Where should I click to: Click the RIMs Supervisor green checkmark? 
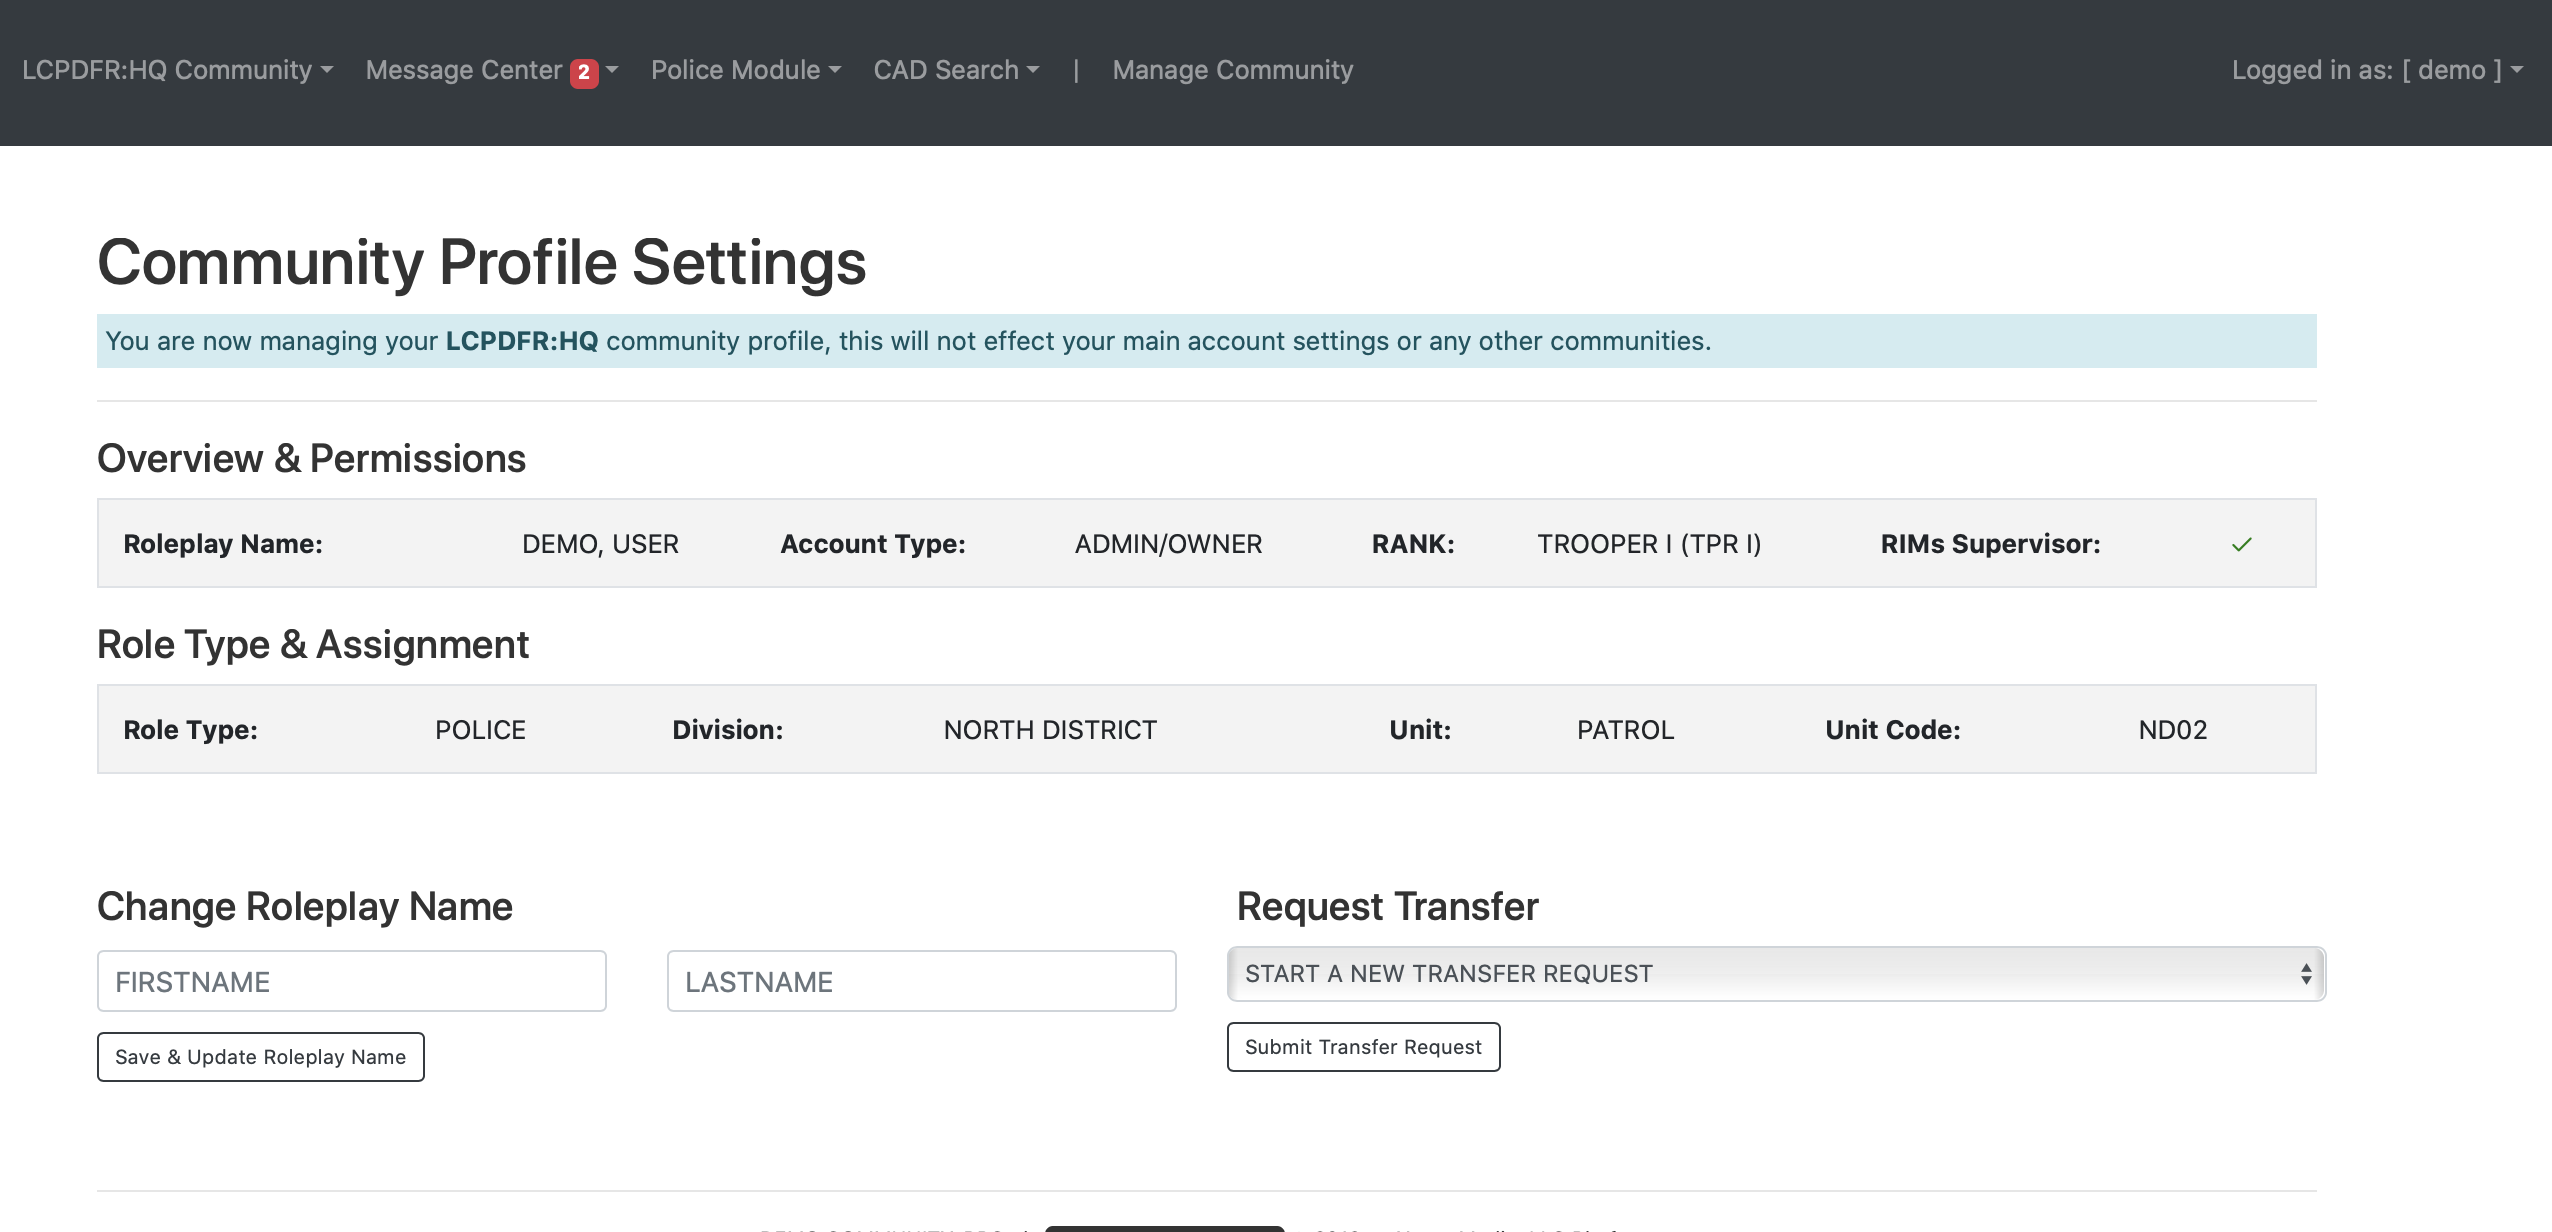[2242, 544]
